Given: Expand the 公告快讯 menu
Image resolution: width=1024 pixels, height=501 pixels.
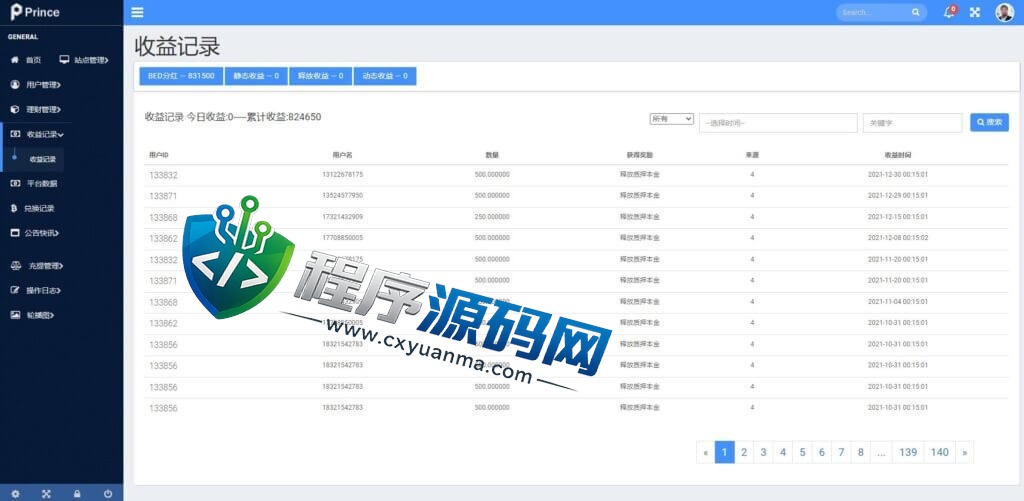Looking at the screenshot, I should click(37, 233).
